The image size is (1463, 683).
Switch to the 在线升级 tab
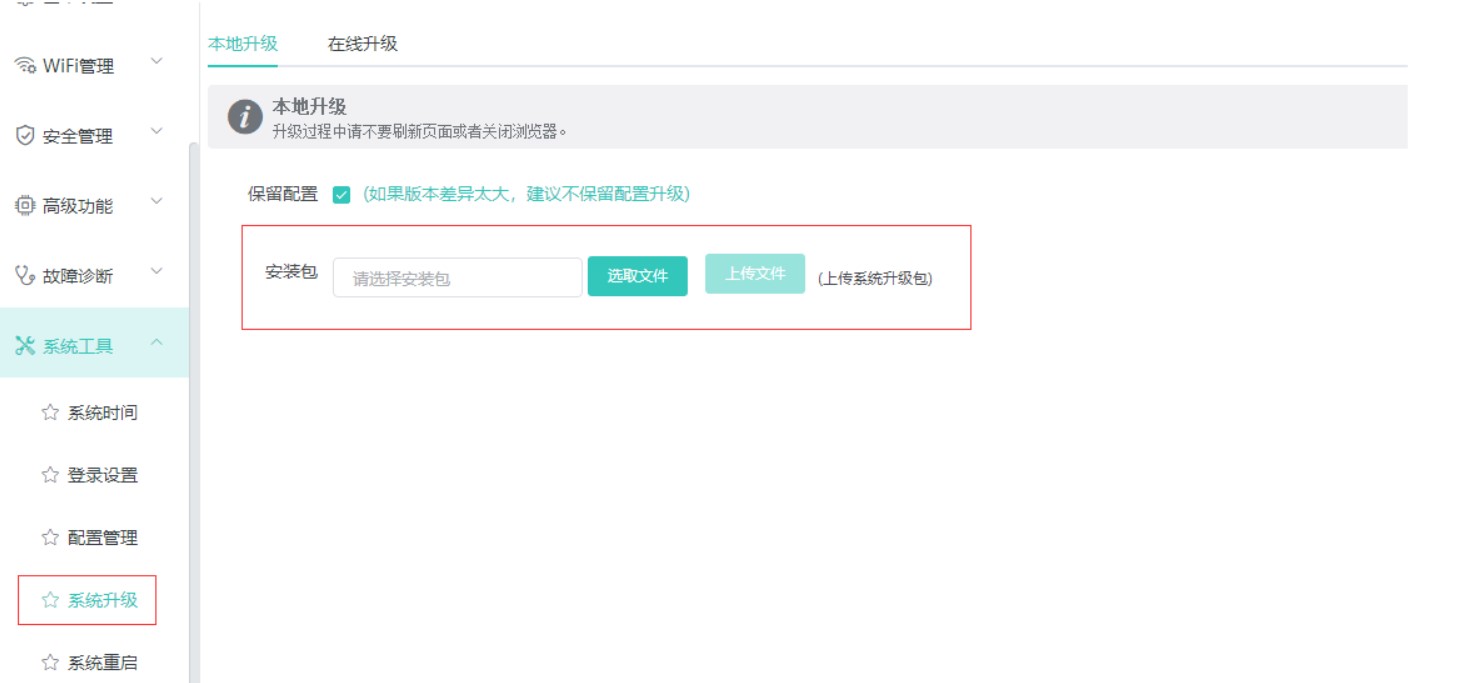tap(362, 44)
